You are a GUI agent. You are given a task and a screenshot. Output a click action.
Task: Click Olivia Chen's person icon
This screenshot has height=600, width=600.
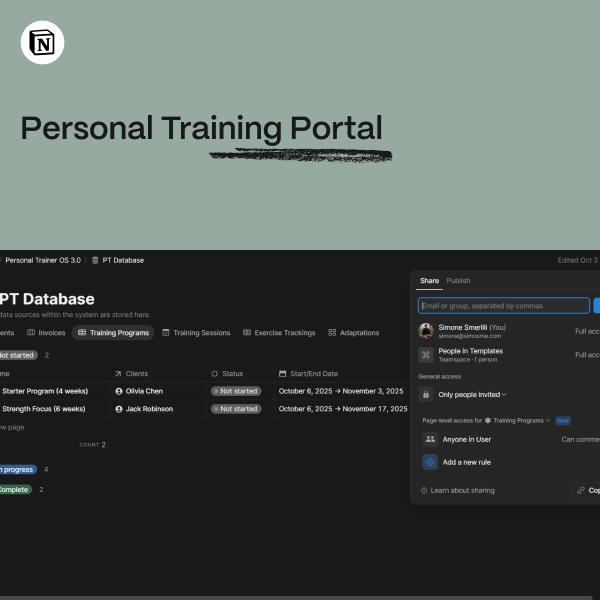click(119, 391)
